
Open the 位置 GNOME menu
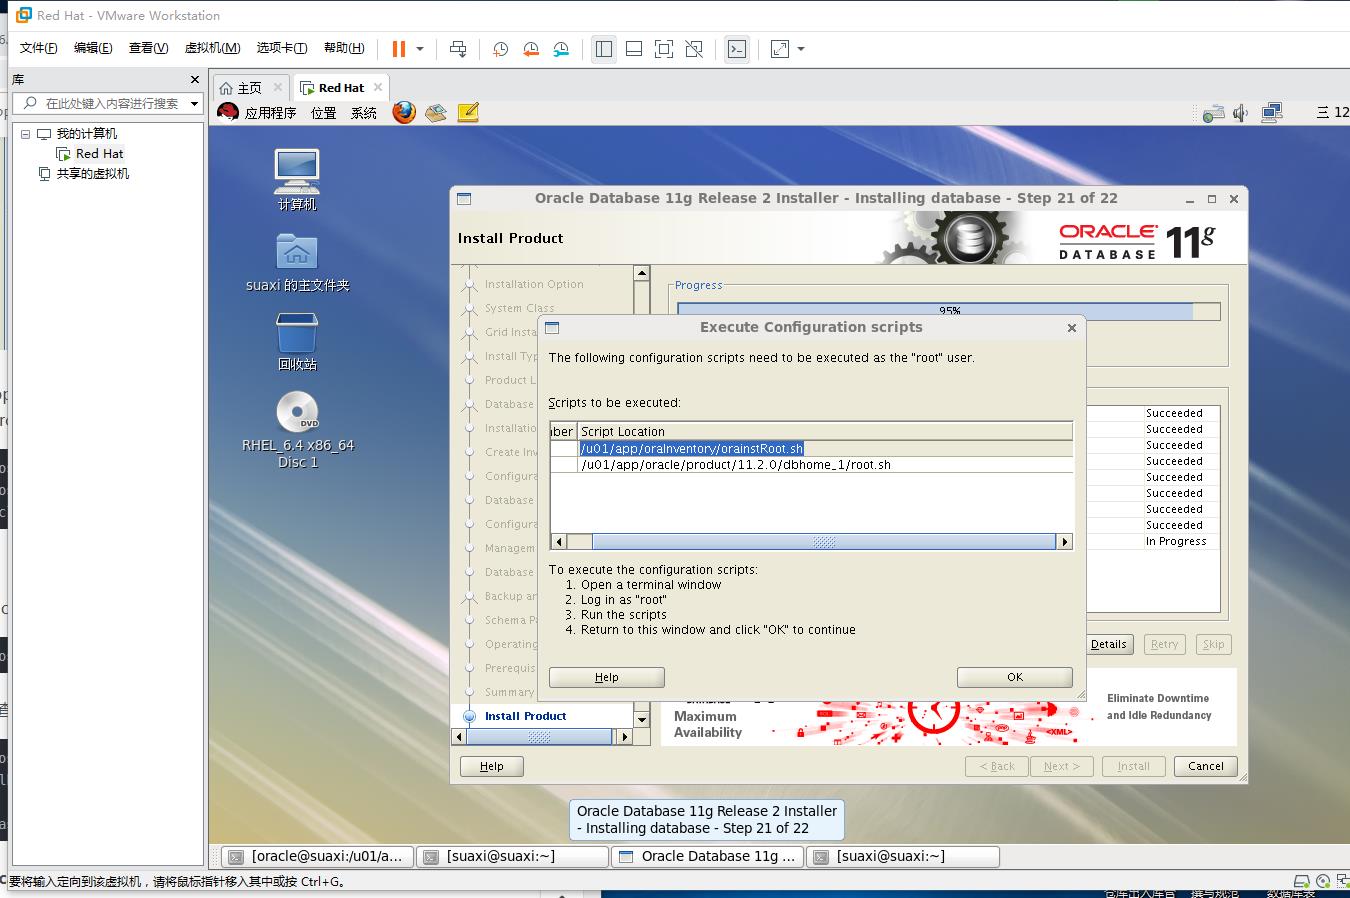[324, 113]
